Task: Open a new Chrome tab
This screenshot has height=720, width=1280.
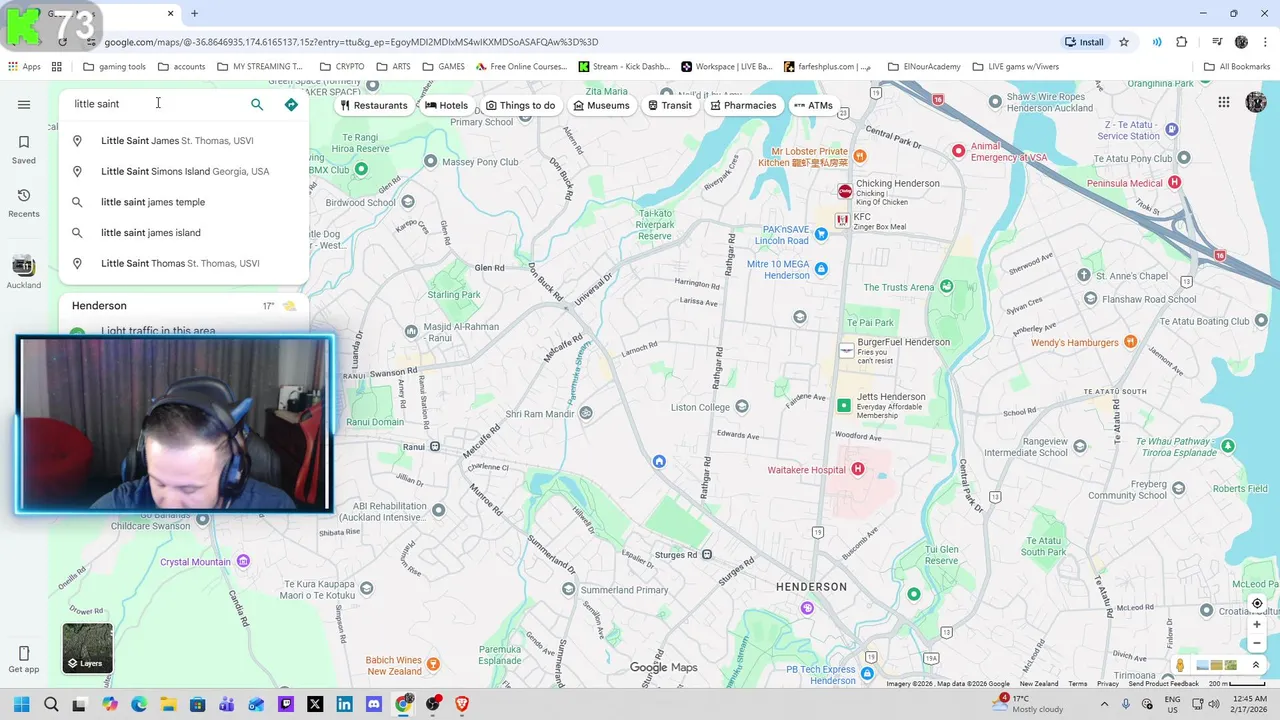Action: click(194, 13)
